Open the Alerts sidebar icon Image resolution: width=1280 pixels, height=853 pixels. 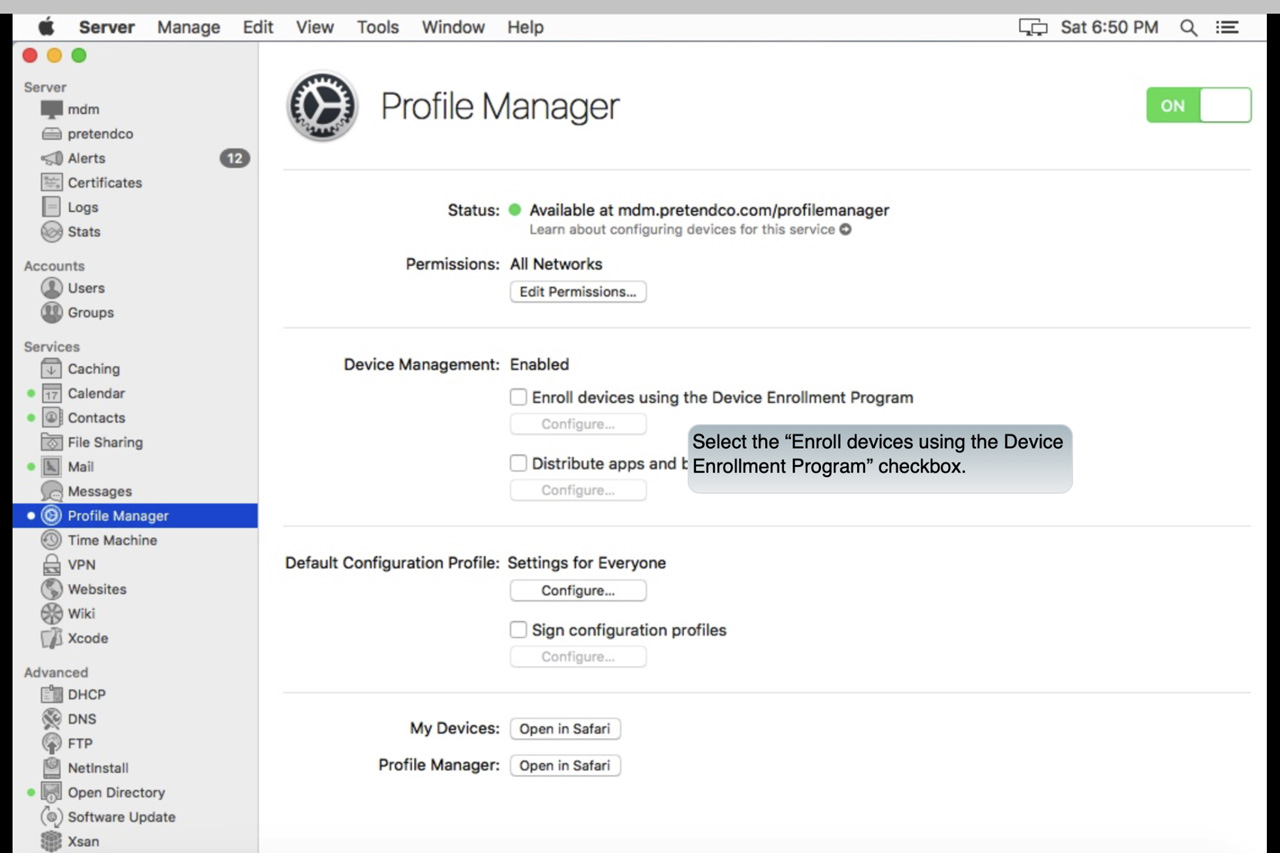click(x=52, y=158)
